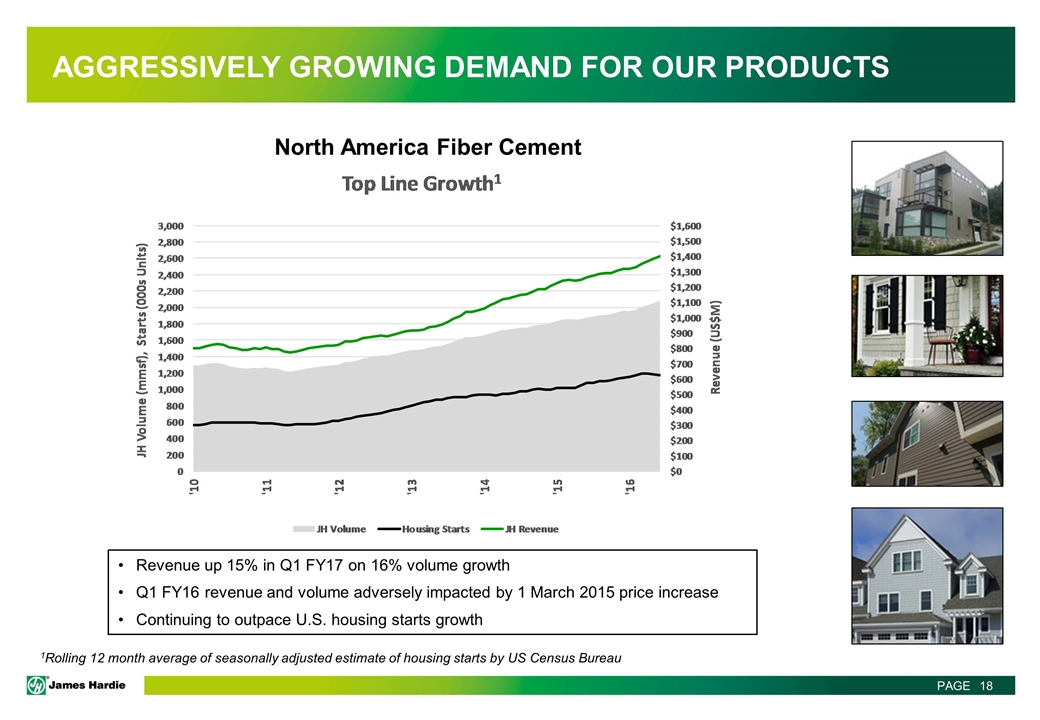Click the '2,600' left axis label
The width and height of the screenshot is (1040, 720).
click(170, 259)
